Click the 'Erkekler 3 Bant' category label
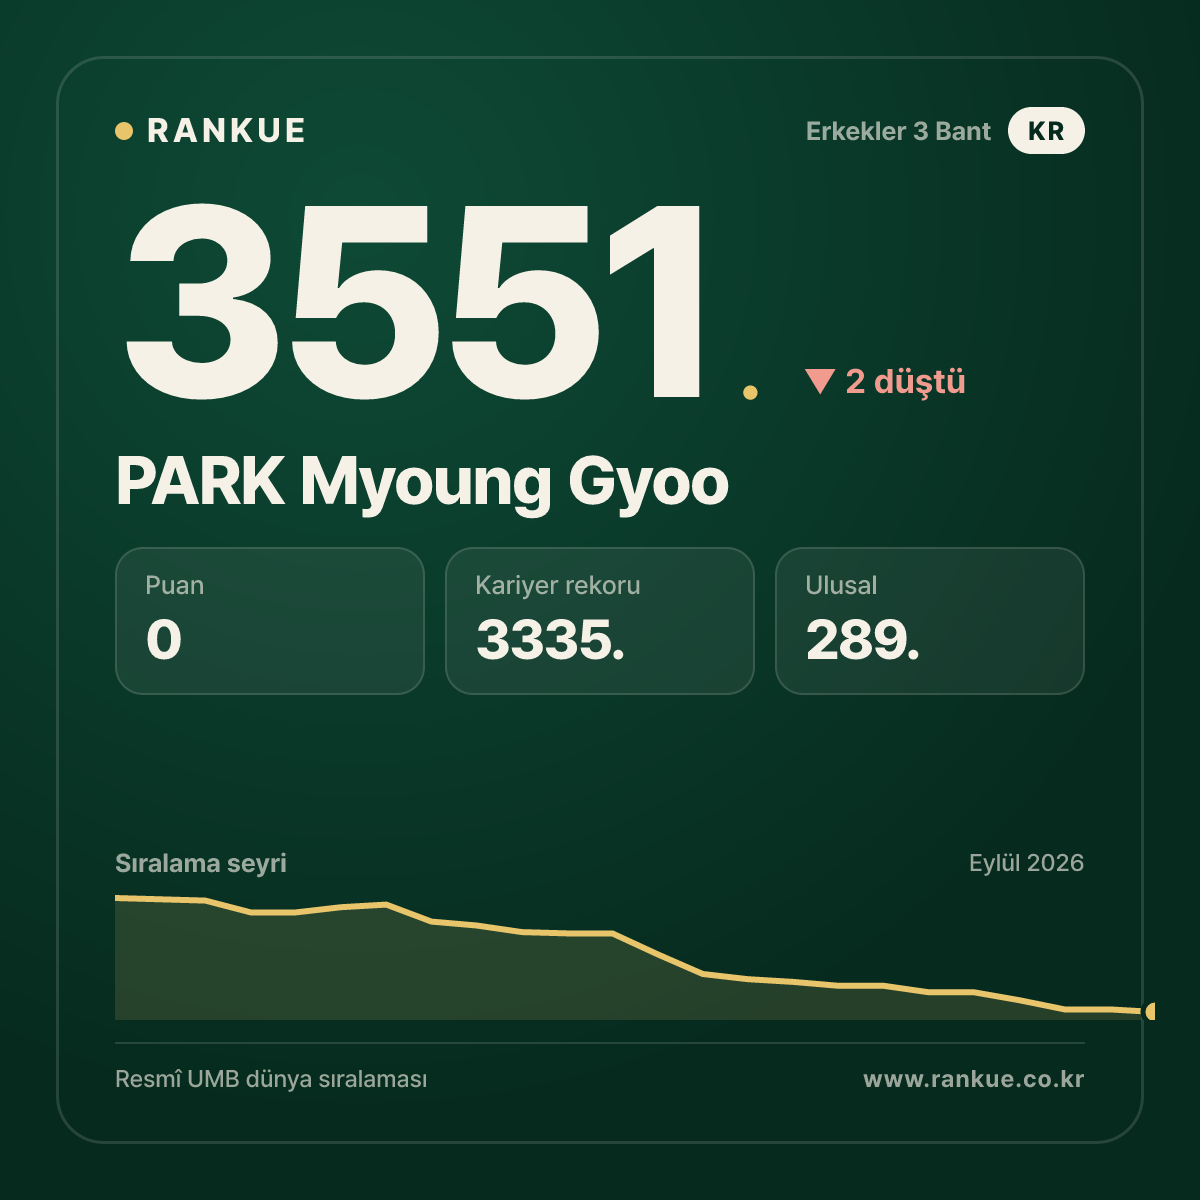The height and width of the screenshot is (1200, 1200). click(x=898, y=131)
